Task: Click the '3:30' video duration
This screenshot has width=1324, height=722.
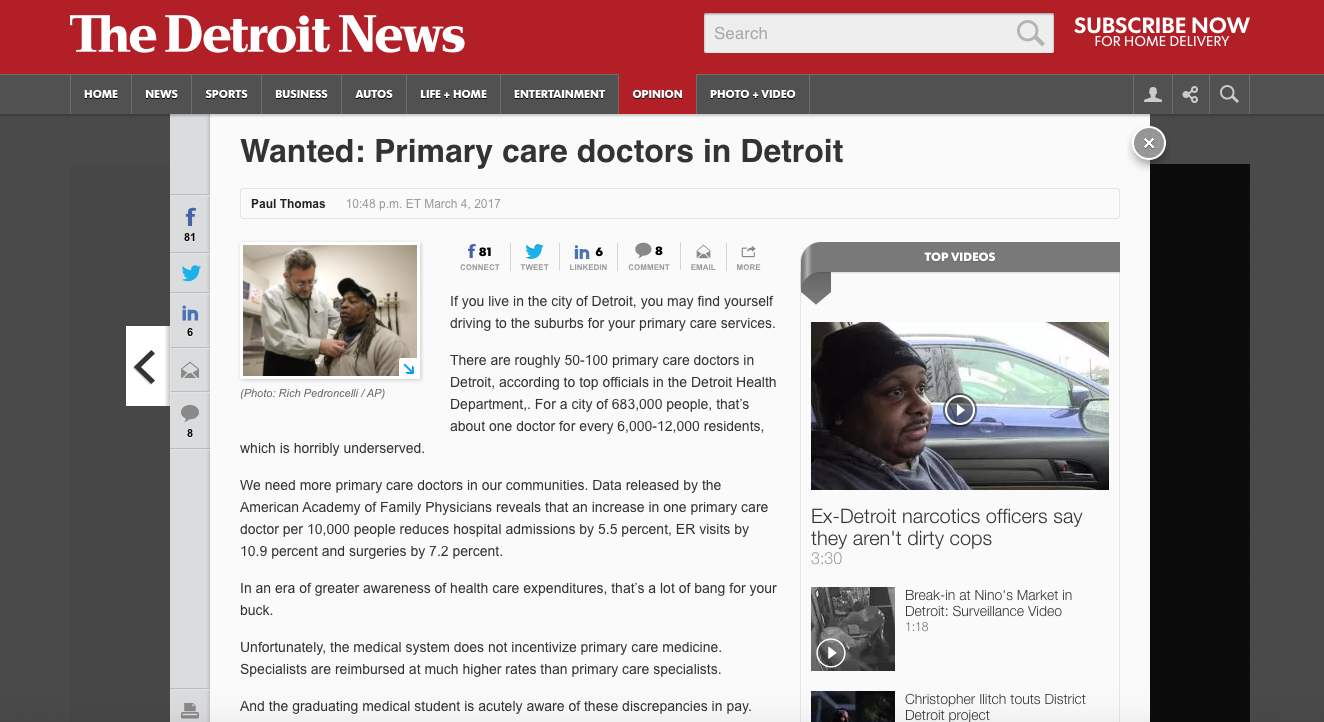Action: pos(826,559)
